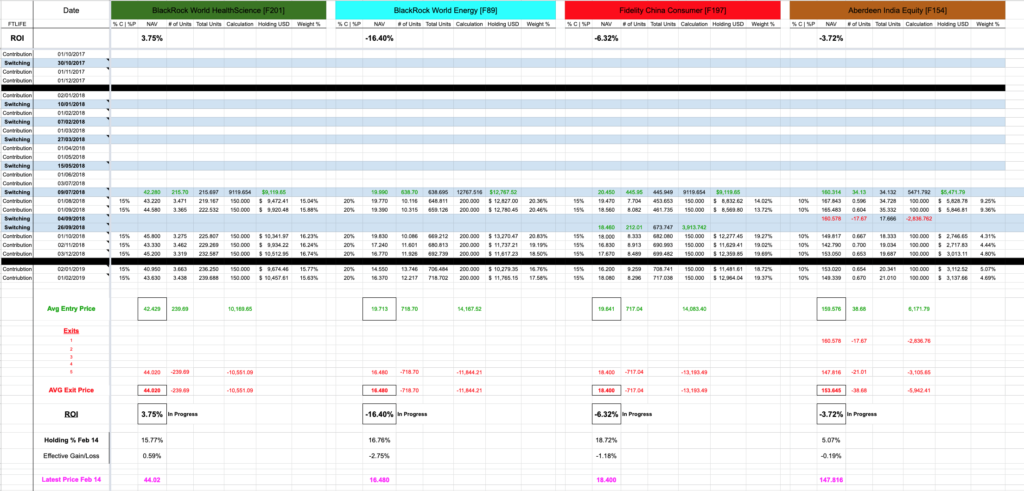Viewport: 1024px width, 491px height.
Task: Click effective loss value -2.75%
Action: pos(379,454)
